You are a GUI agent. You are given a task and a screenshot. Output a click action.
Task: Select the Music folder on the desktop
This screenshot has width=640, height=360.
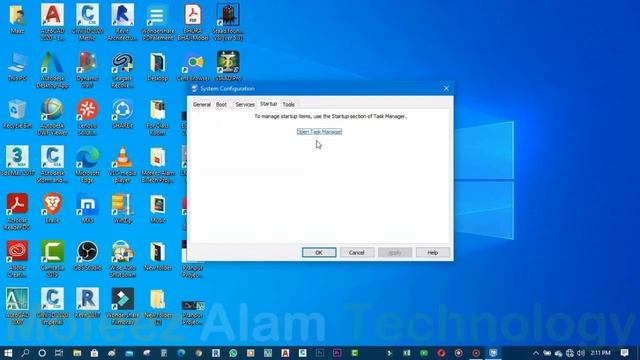tap(158, 208)
